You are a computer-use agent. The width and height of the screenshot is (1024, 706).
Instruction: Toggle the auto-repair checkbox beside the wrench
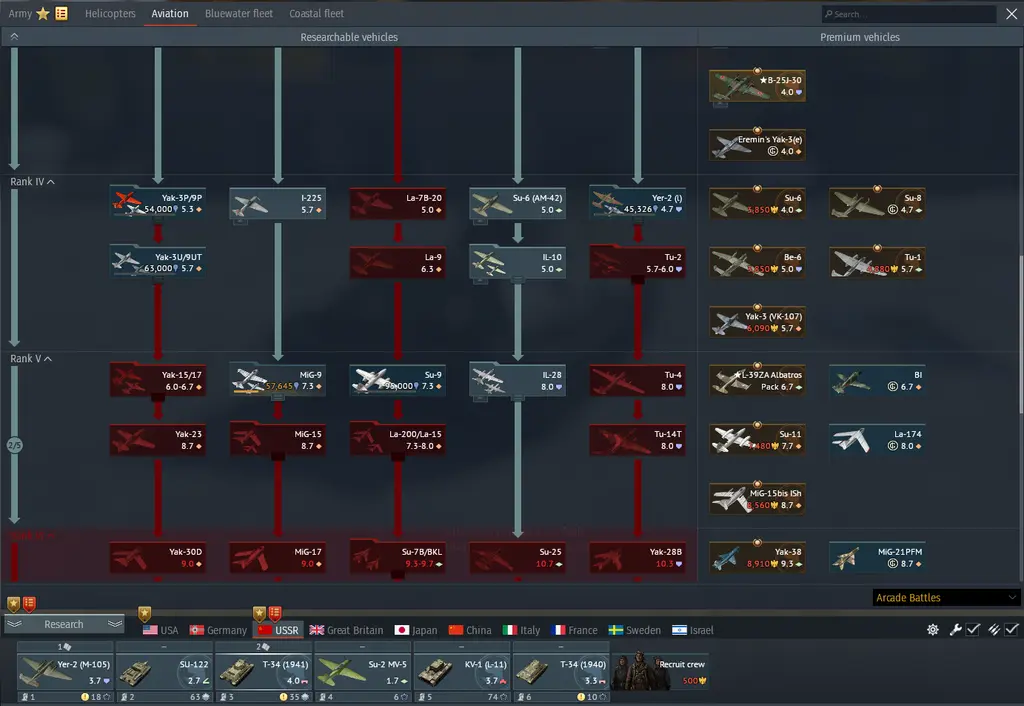click(x=973, y=630)
